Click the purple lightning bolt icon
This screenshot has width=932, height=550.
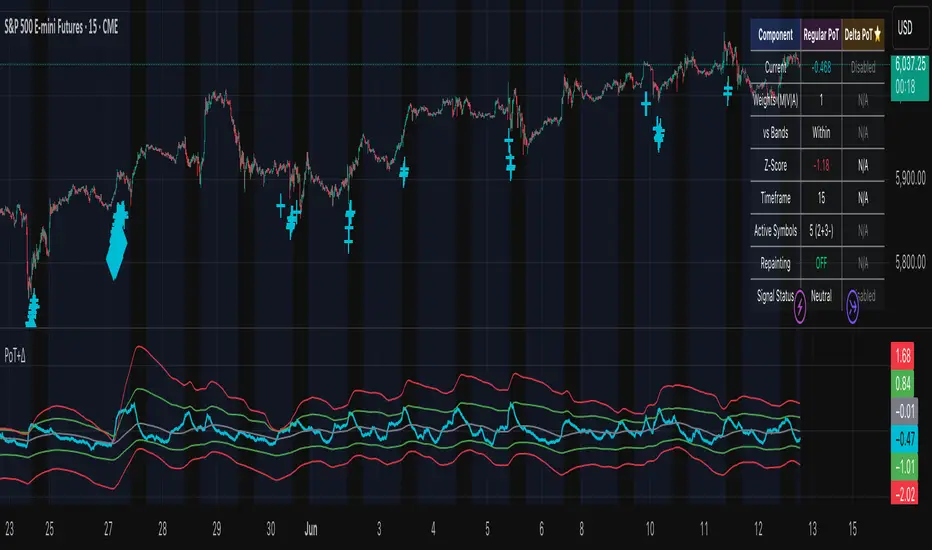click(x=800, y=307)
